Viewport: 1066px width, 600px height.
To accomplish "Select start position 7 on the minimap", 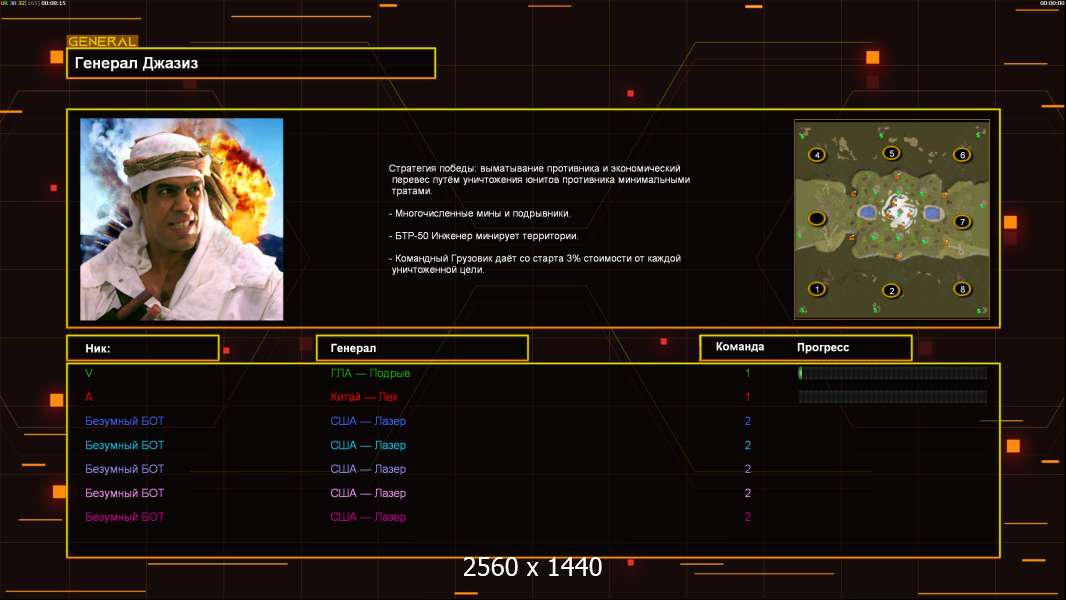I will [961, 222].
